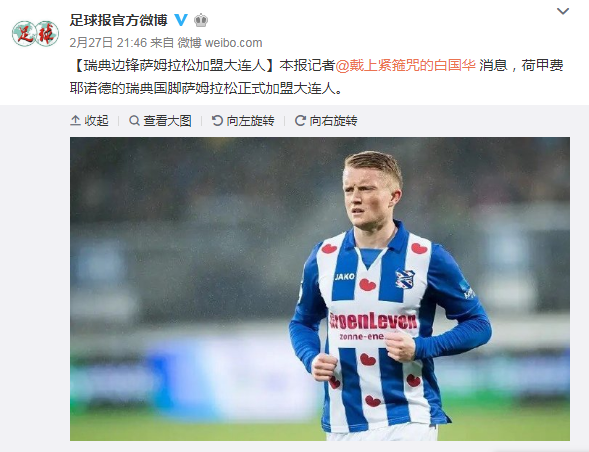Click 查看大图 to view full image
The height and width of the screenshot is (452, 589).
click(160, 121)
